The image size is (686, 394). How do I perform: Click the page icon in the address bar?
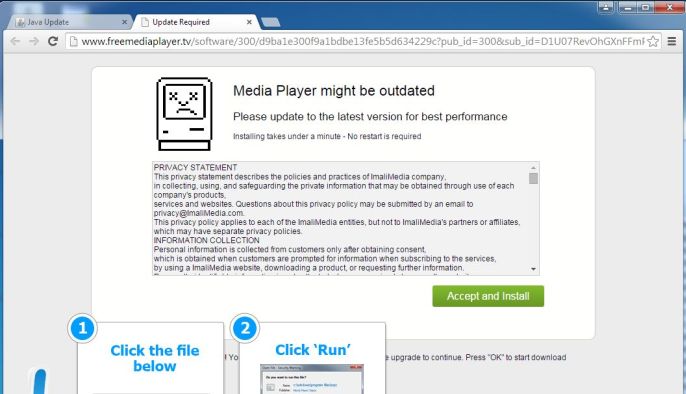click(74, 41)
